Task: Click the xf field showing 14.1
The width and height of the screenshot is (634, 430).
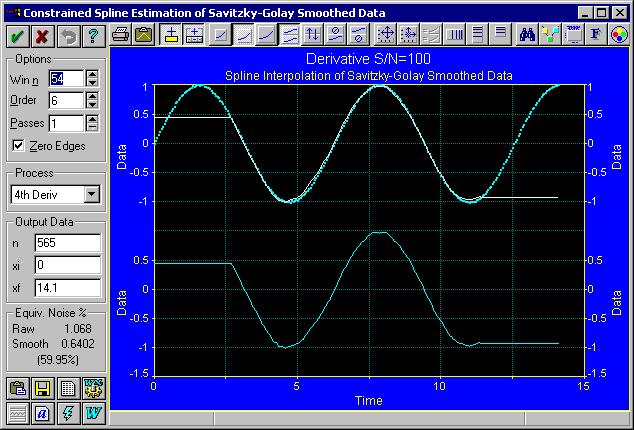Action: pyautogui.click(x=68, y=288)
